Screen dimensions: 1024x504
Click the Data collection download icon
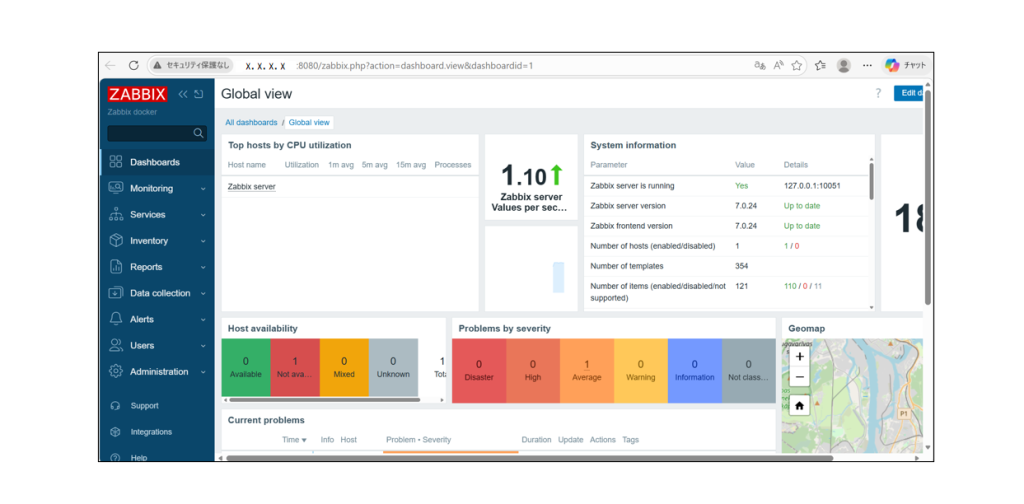[x=116, y=293]
